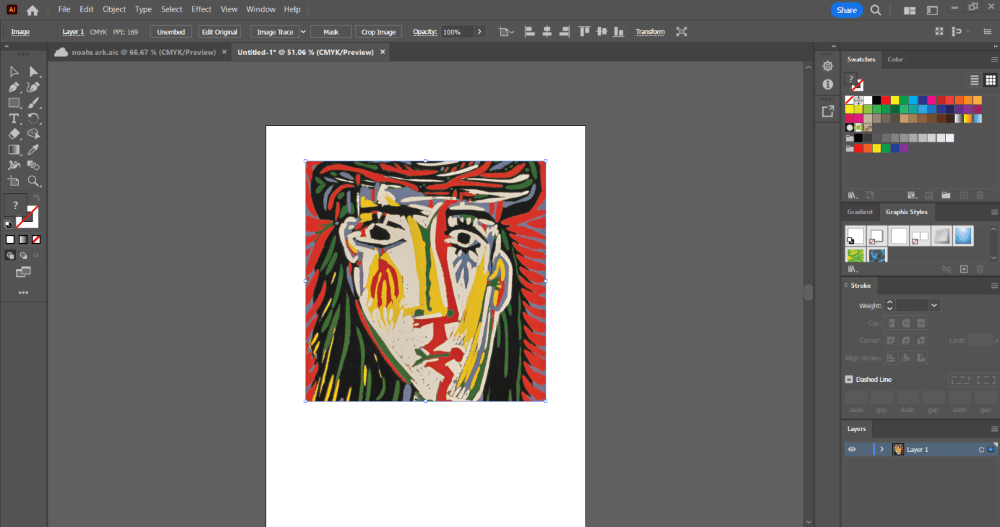Reset to default fill and stroke
Viewport: 1000px width, 527px height.
(x=8, y=225)
